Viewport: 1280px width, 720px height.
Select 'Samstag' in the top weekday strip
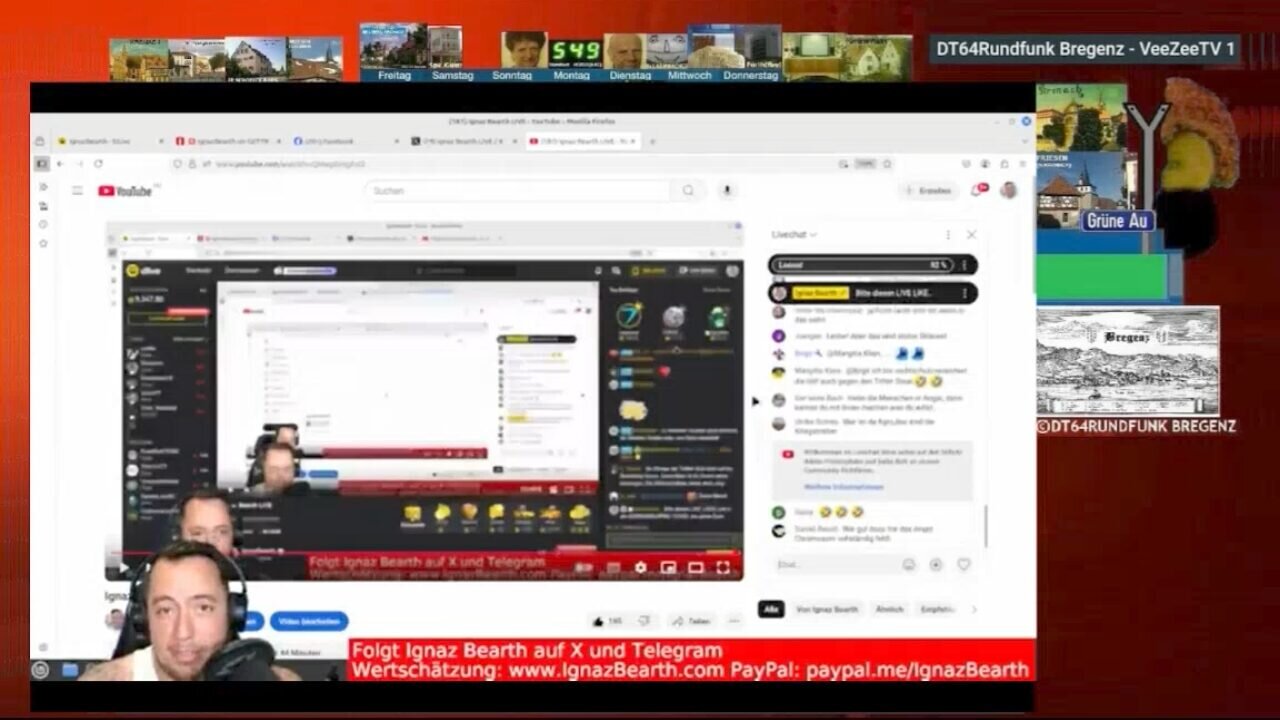click(453, 75)
